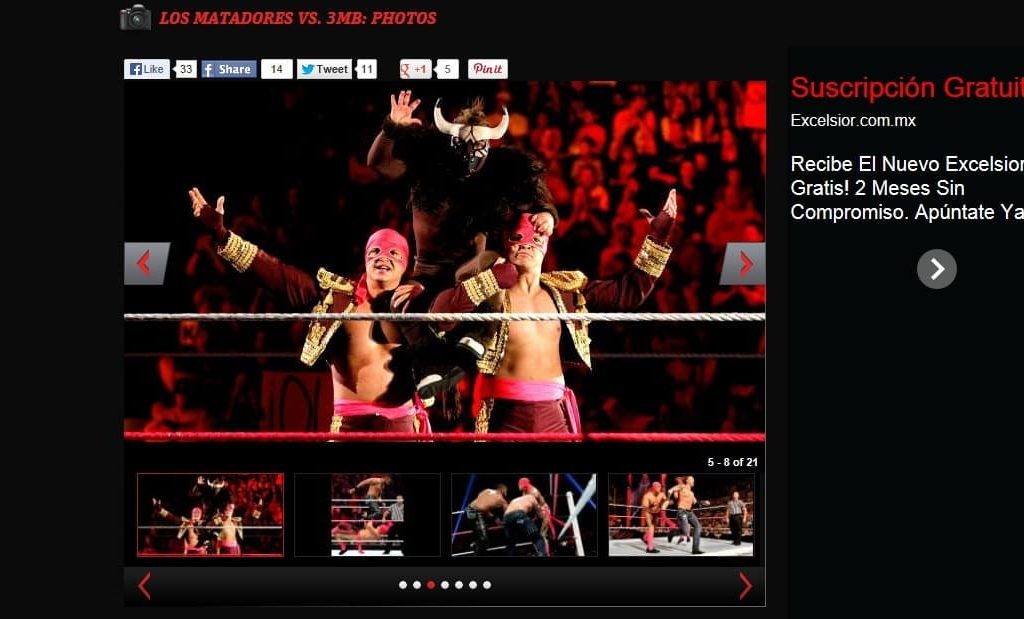
Task: Click the camera icon beside the photos title
Action: 135,17
